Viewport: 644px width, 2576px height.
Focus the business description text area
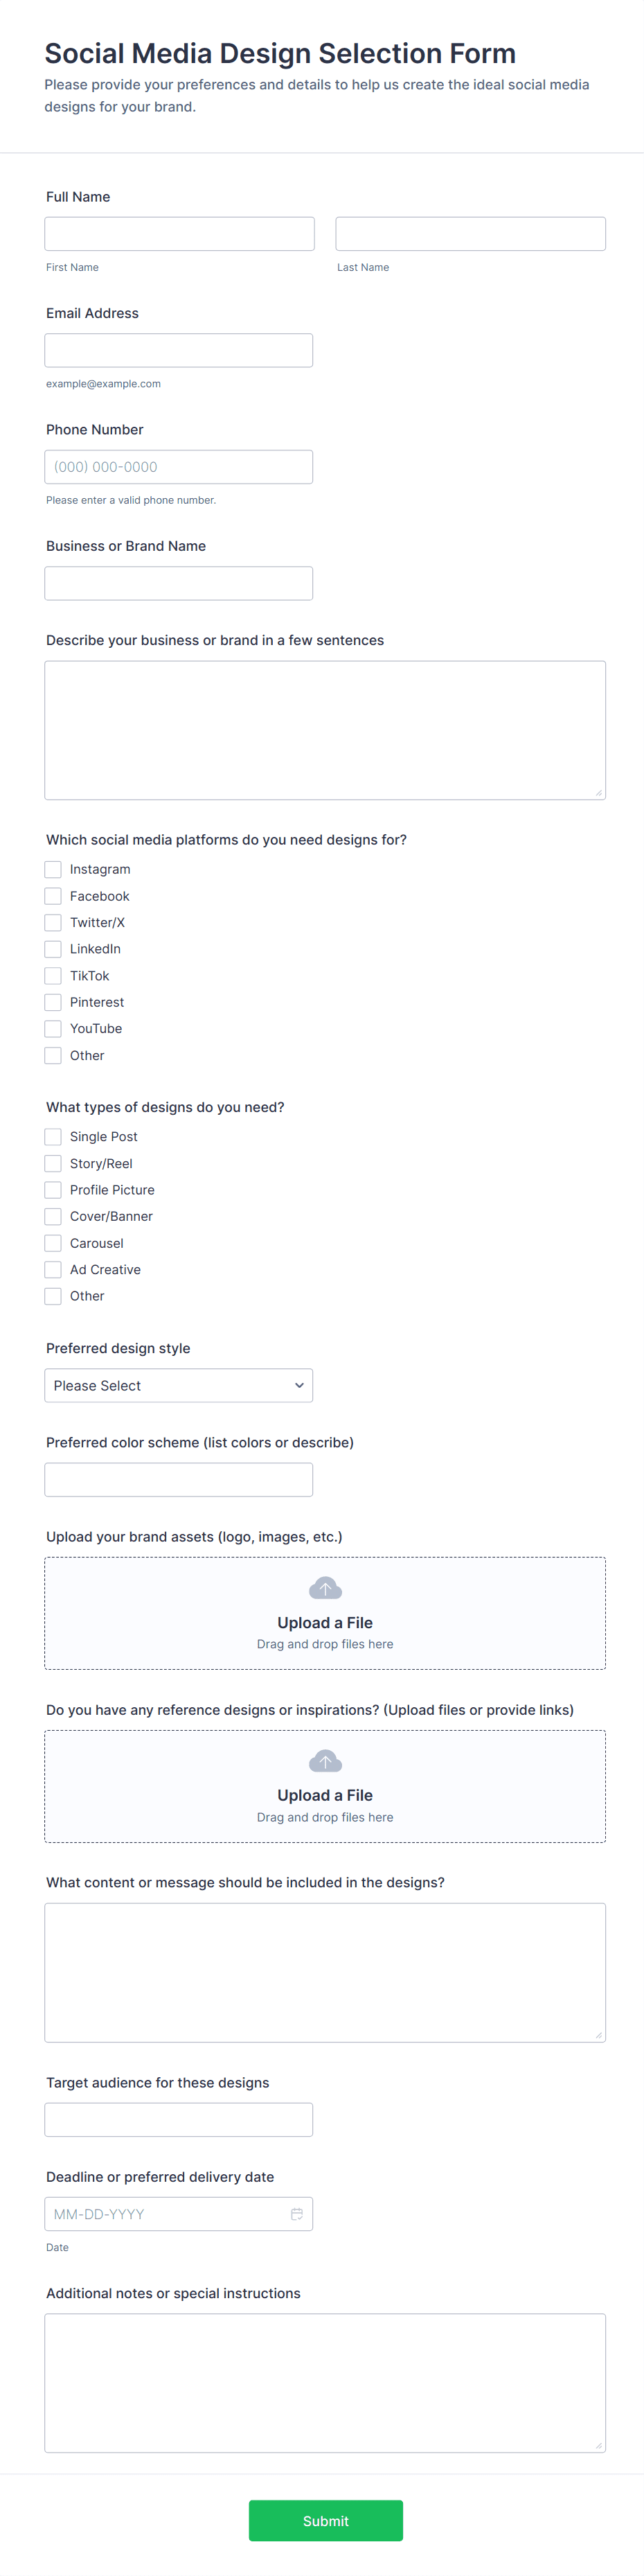coord(325,730)
